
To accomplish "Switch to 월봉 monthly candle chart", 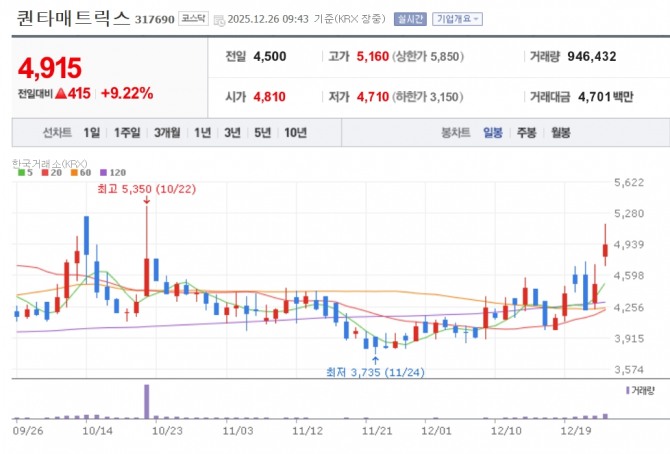I will (x=561, y=133).
